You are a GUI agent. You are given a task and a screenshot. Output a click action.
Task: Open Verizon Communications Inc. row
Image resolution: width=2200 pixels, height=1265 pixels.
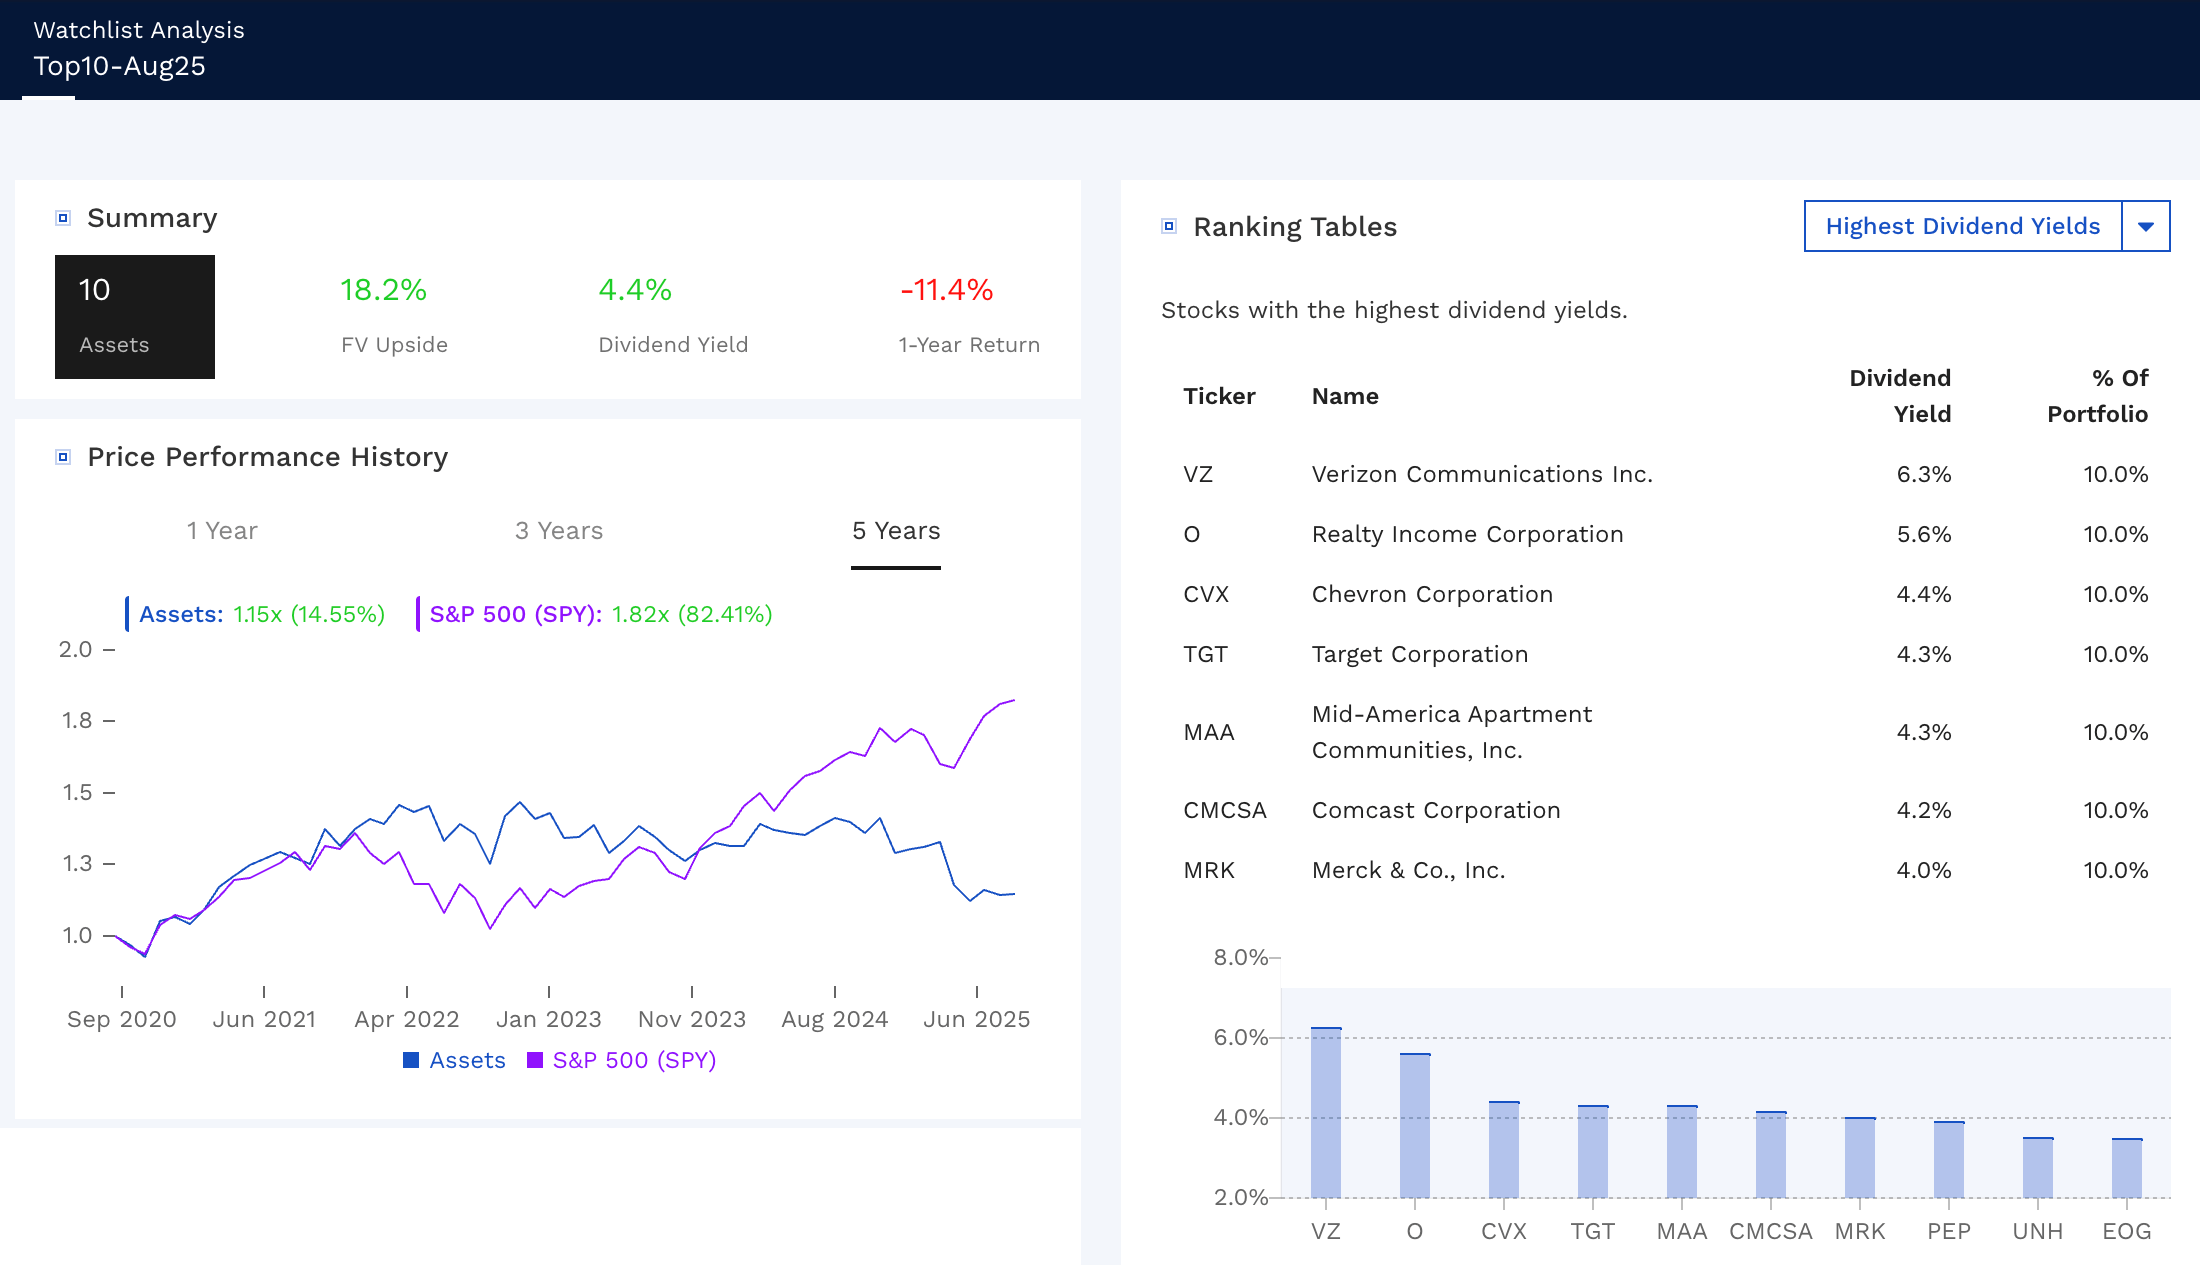coord(1482,474)
